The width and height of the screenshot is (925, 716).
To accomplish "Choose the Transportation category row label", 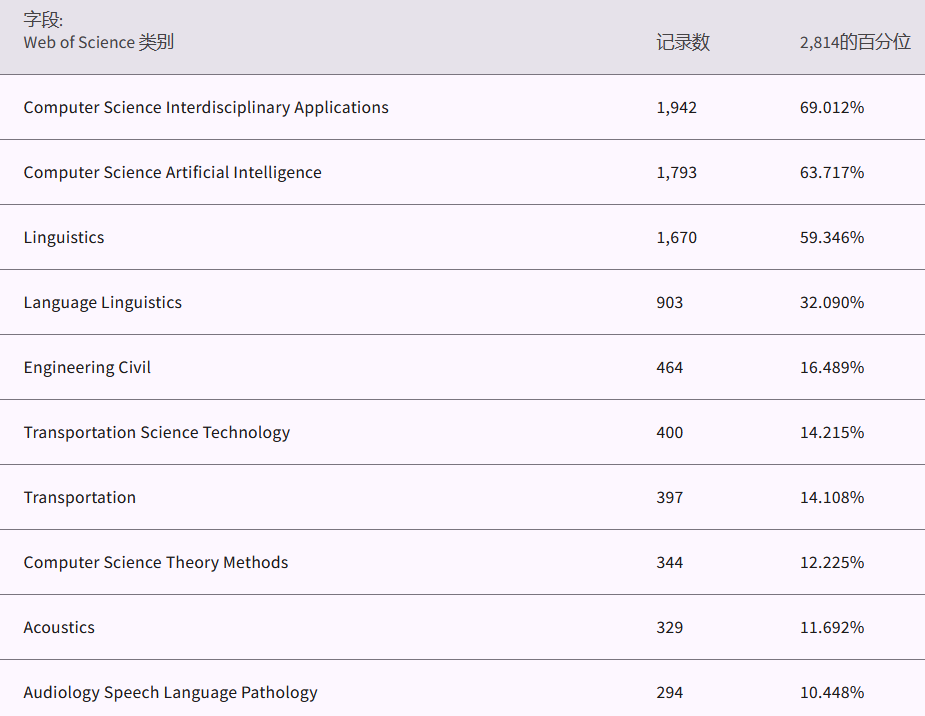I will click(x=80, y=497).
